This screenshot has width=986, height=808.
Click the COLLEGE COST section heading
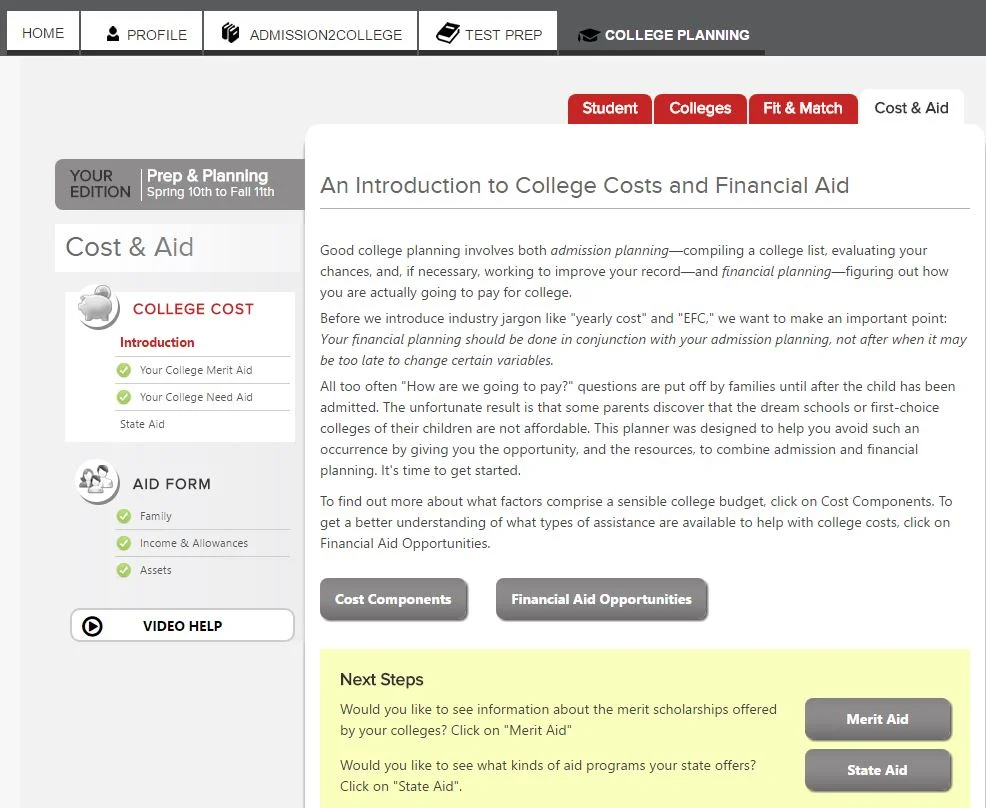click(193, 309)
